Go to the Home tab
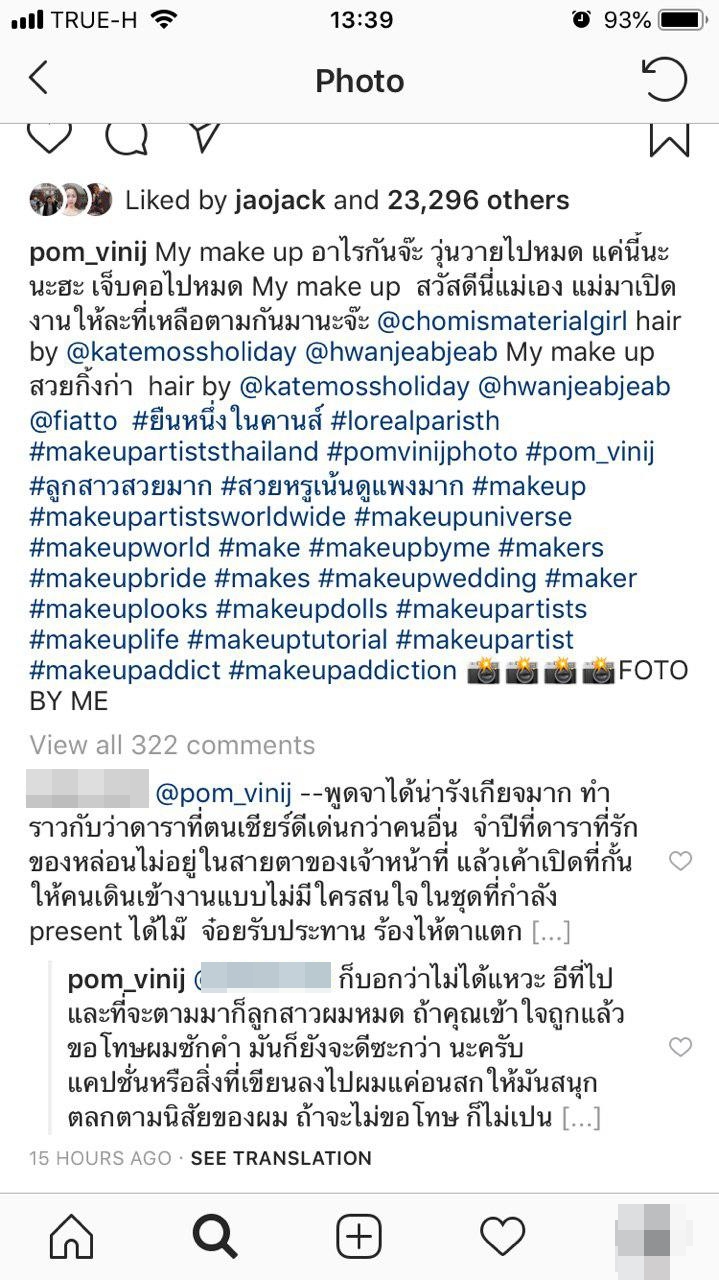 click(x=71, y=1238)
